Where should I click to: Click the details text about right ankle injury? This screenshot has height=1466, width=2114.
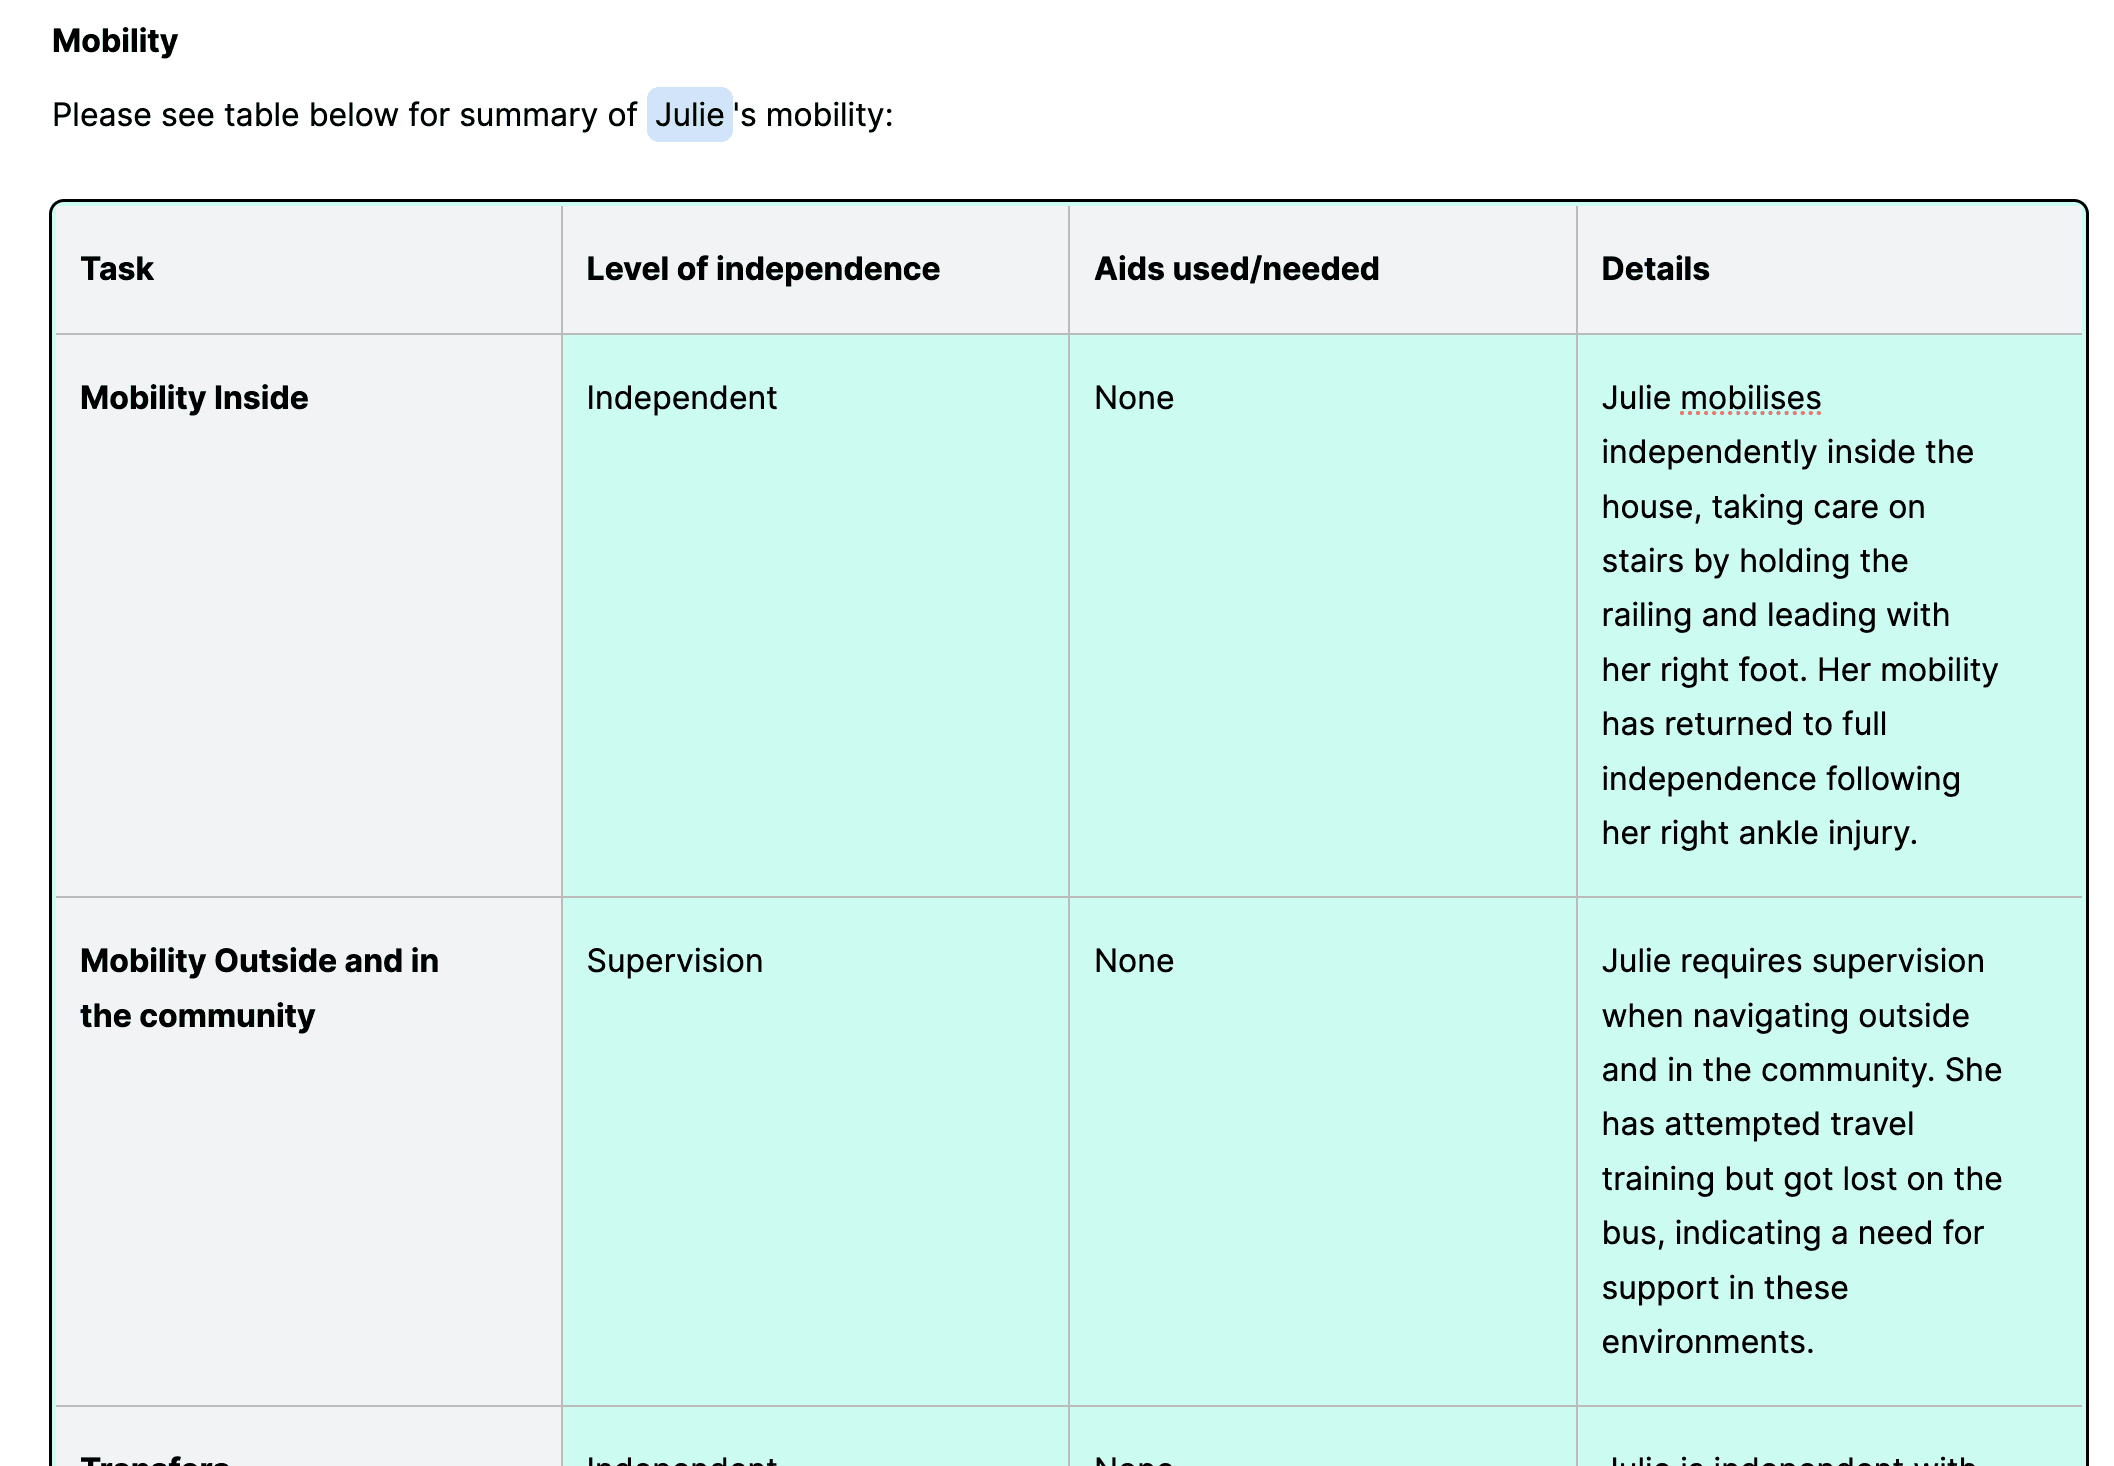1758,833
